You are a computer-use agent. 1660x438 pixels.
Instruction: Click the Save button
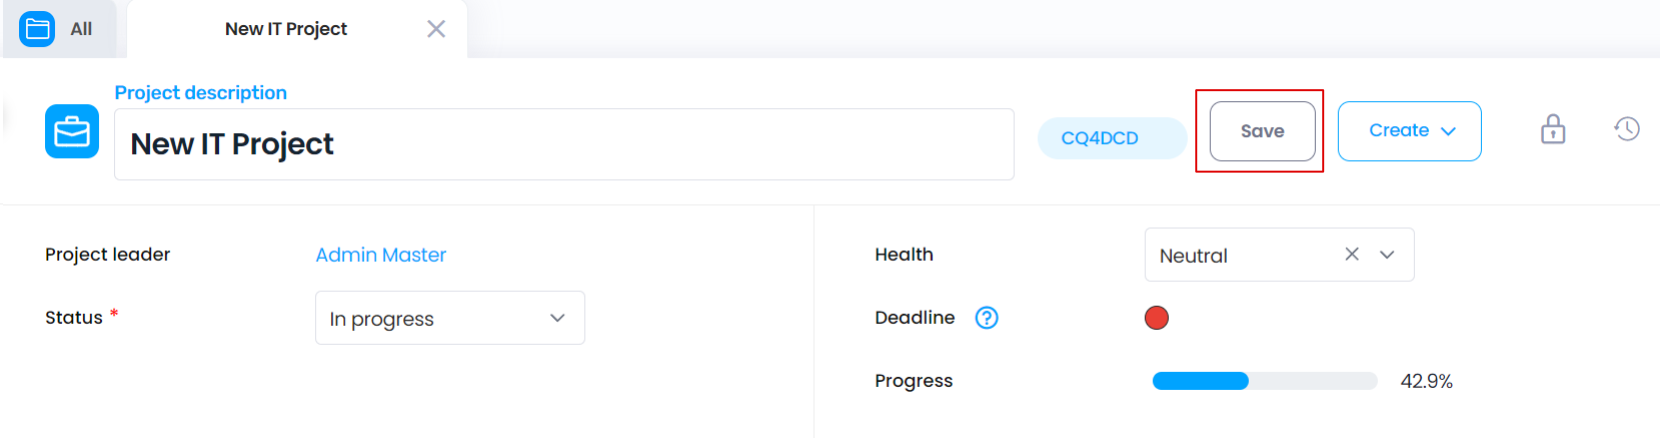click(1263, 131)
